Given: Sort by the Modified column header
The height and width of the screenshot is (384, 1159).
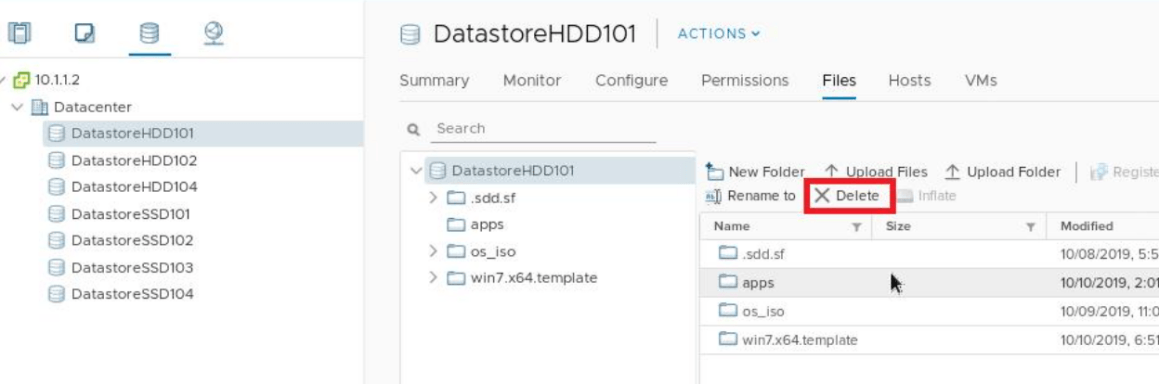Looking at the screenshot, I should click(x=1087, y=227).
